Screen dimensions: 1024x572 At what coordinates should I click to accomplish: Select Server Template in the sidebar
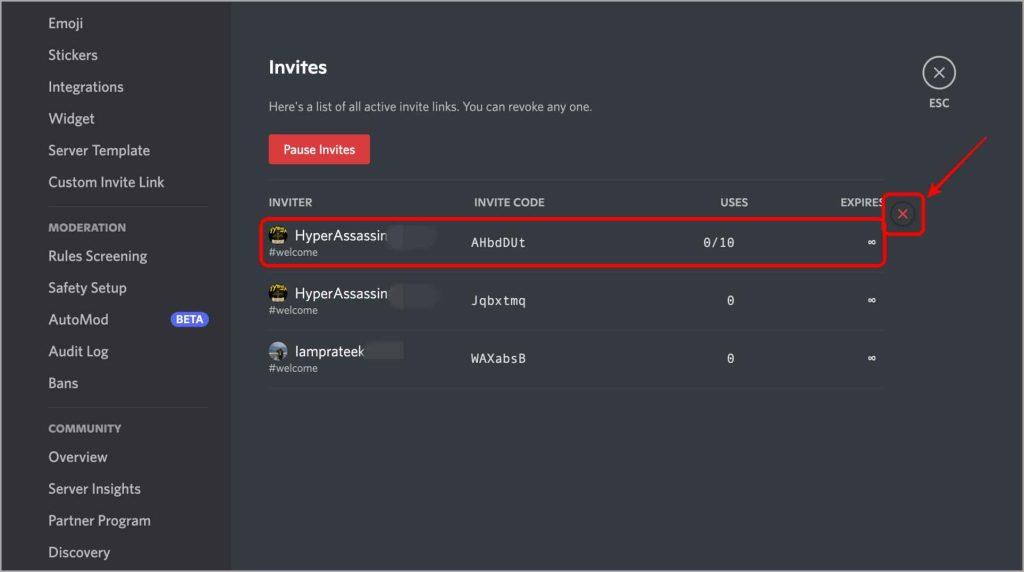(x=99, y=150)
